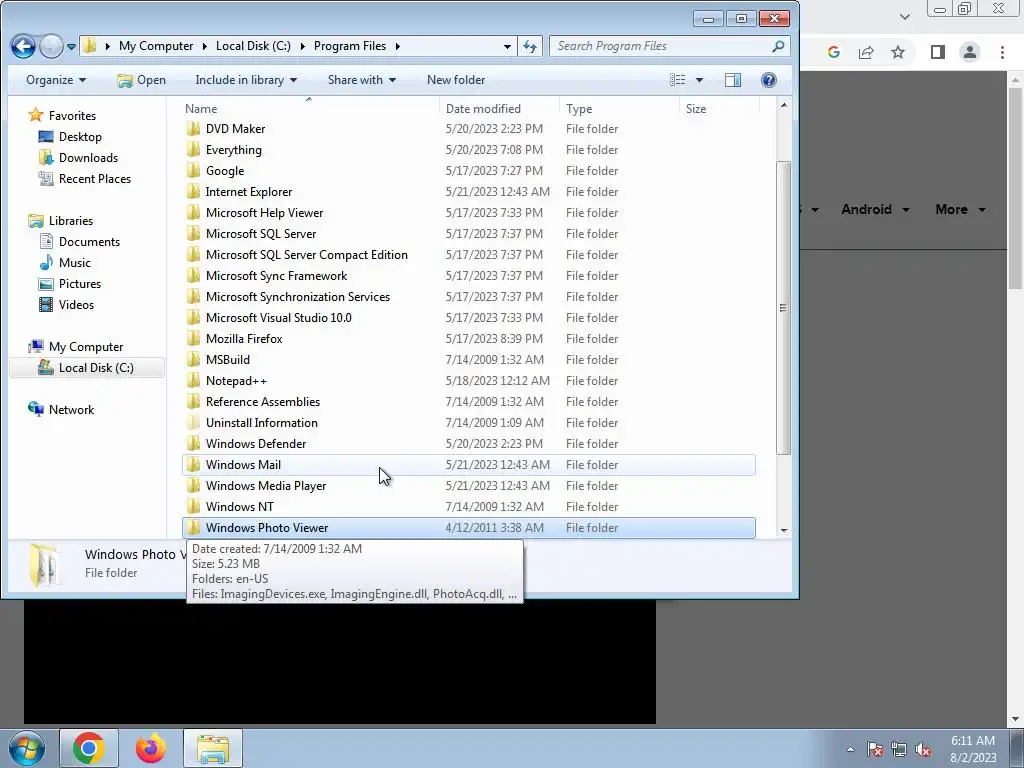Open Downloads in the navigation pane

coord(88,157)
